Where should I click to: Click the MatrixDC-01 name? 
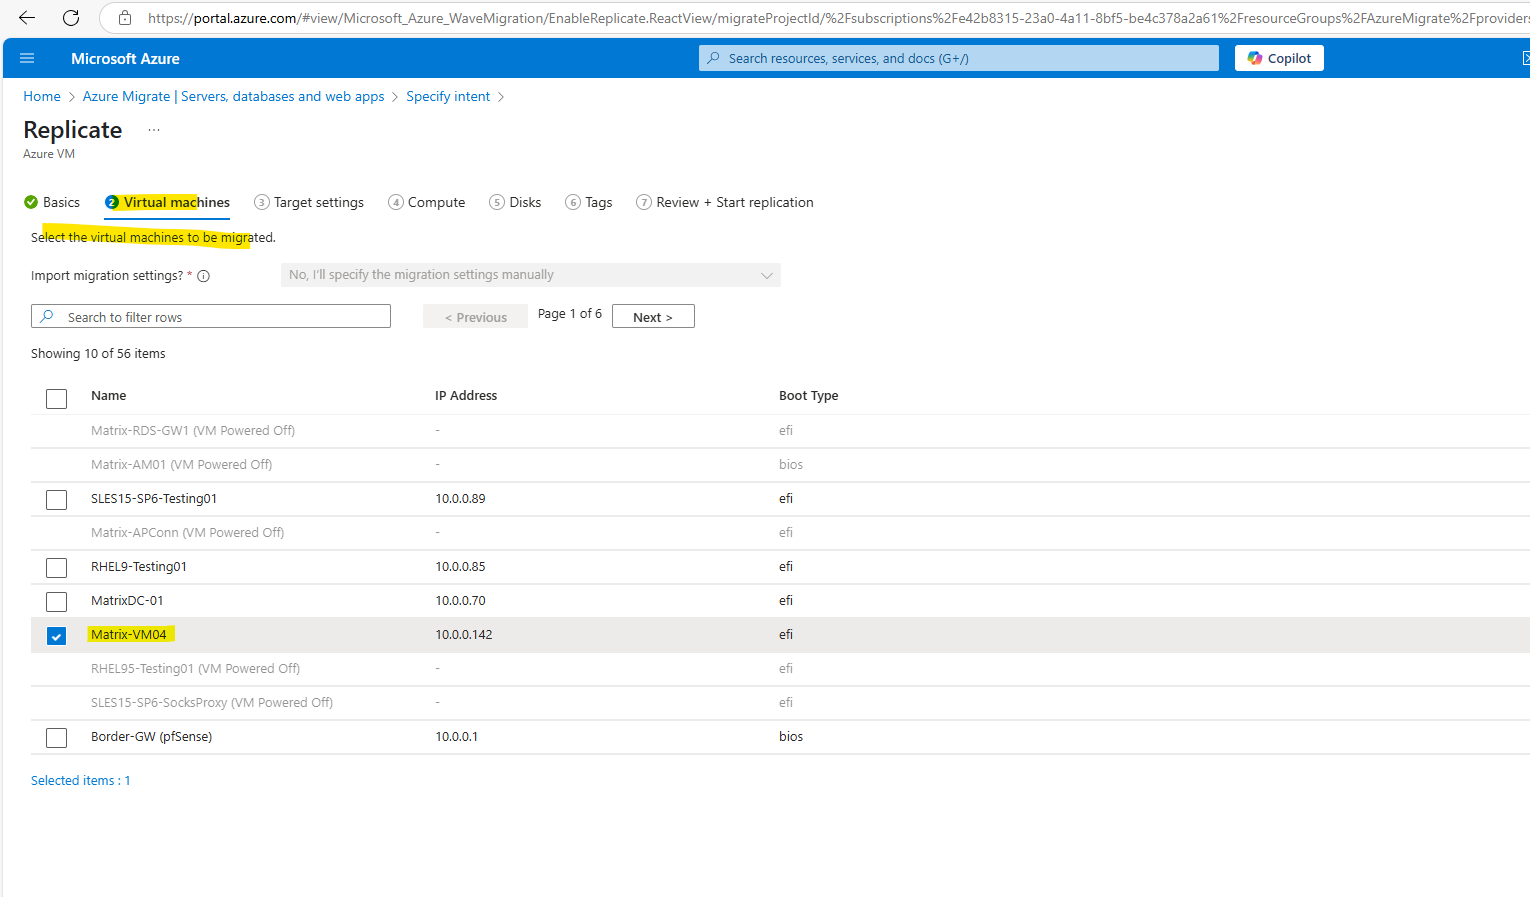[127, 600]
